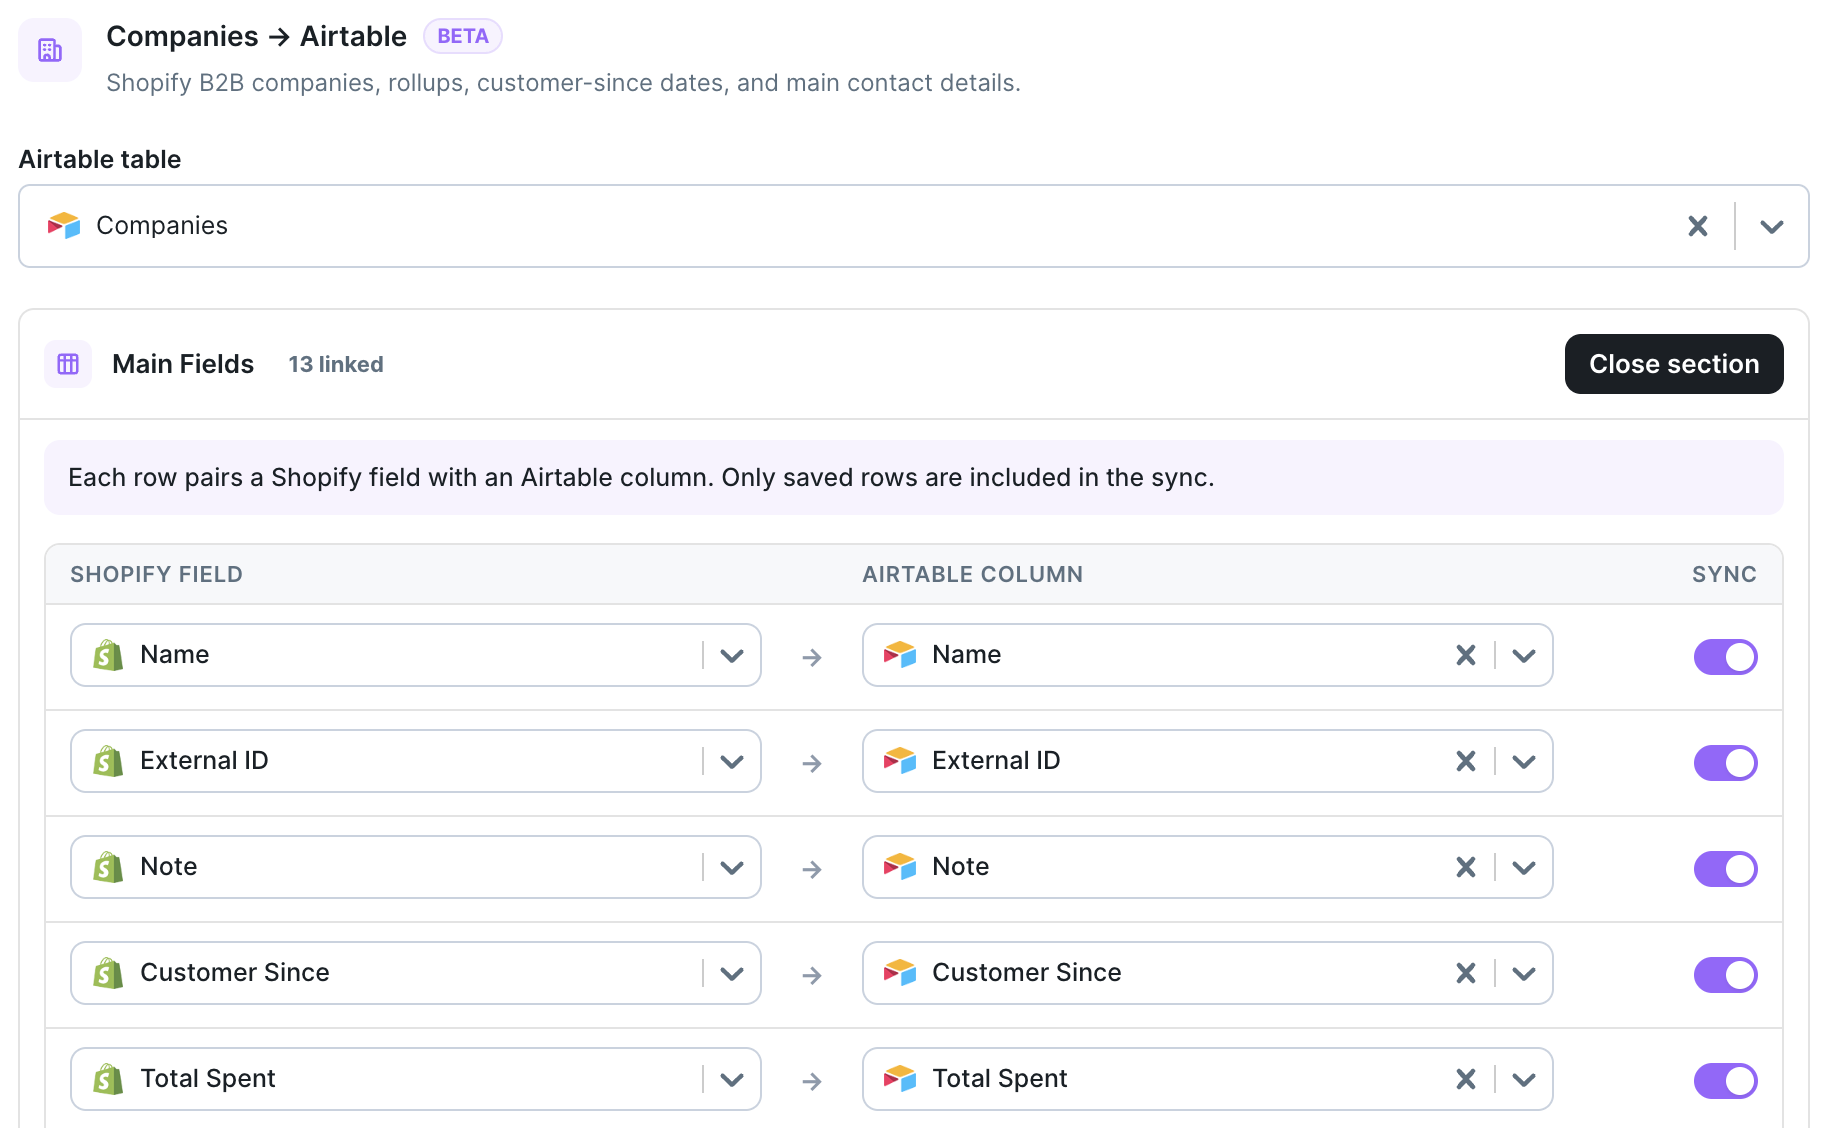The width and height of the screenshot is (1832, 1128).
Task: Click Airtable logo in the table selector
Action: 64,226
